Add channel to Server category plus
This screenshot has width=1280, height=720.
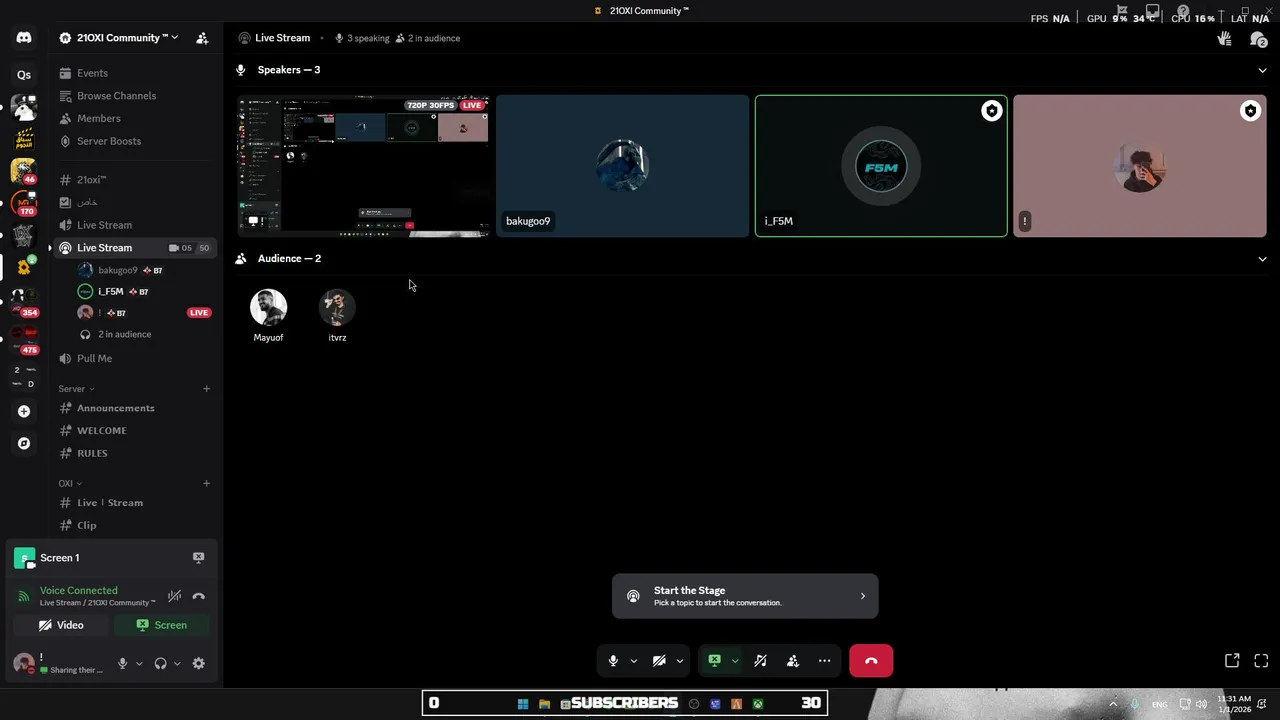206,389
